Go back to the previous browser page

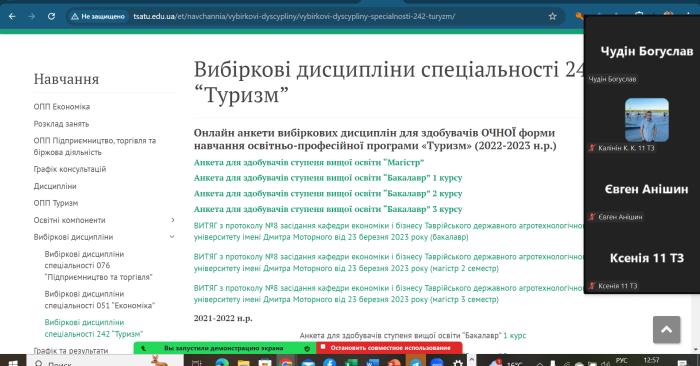click(x=12, y=17)
